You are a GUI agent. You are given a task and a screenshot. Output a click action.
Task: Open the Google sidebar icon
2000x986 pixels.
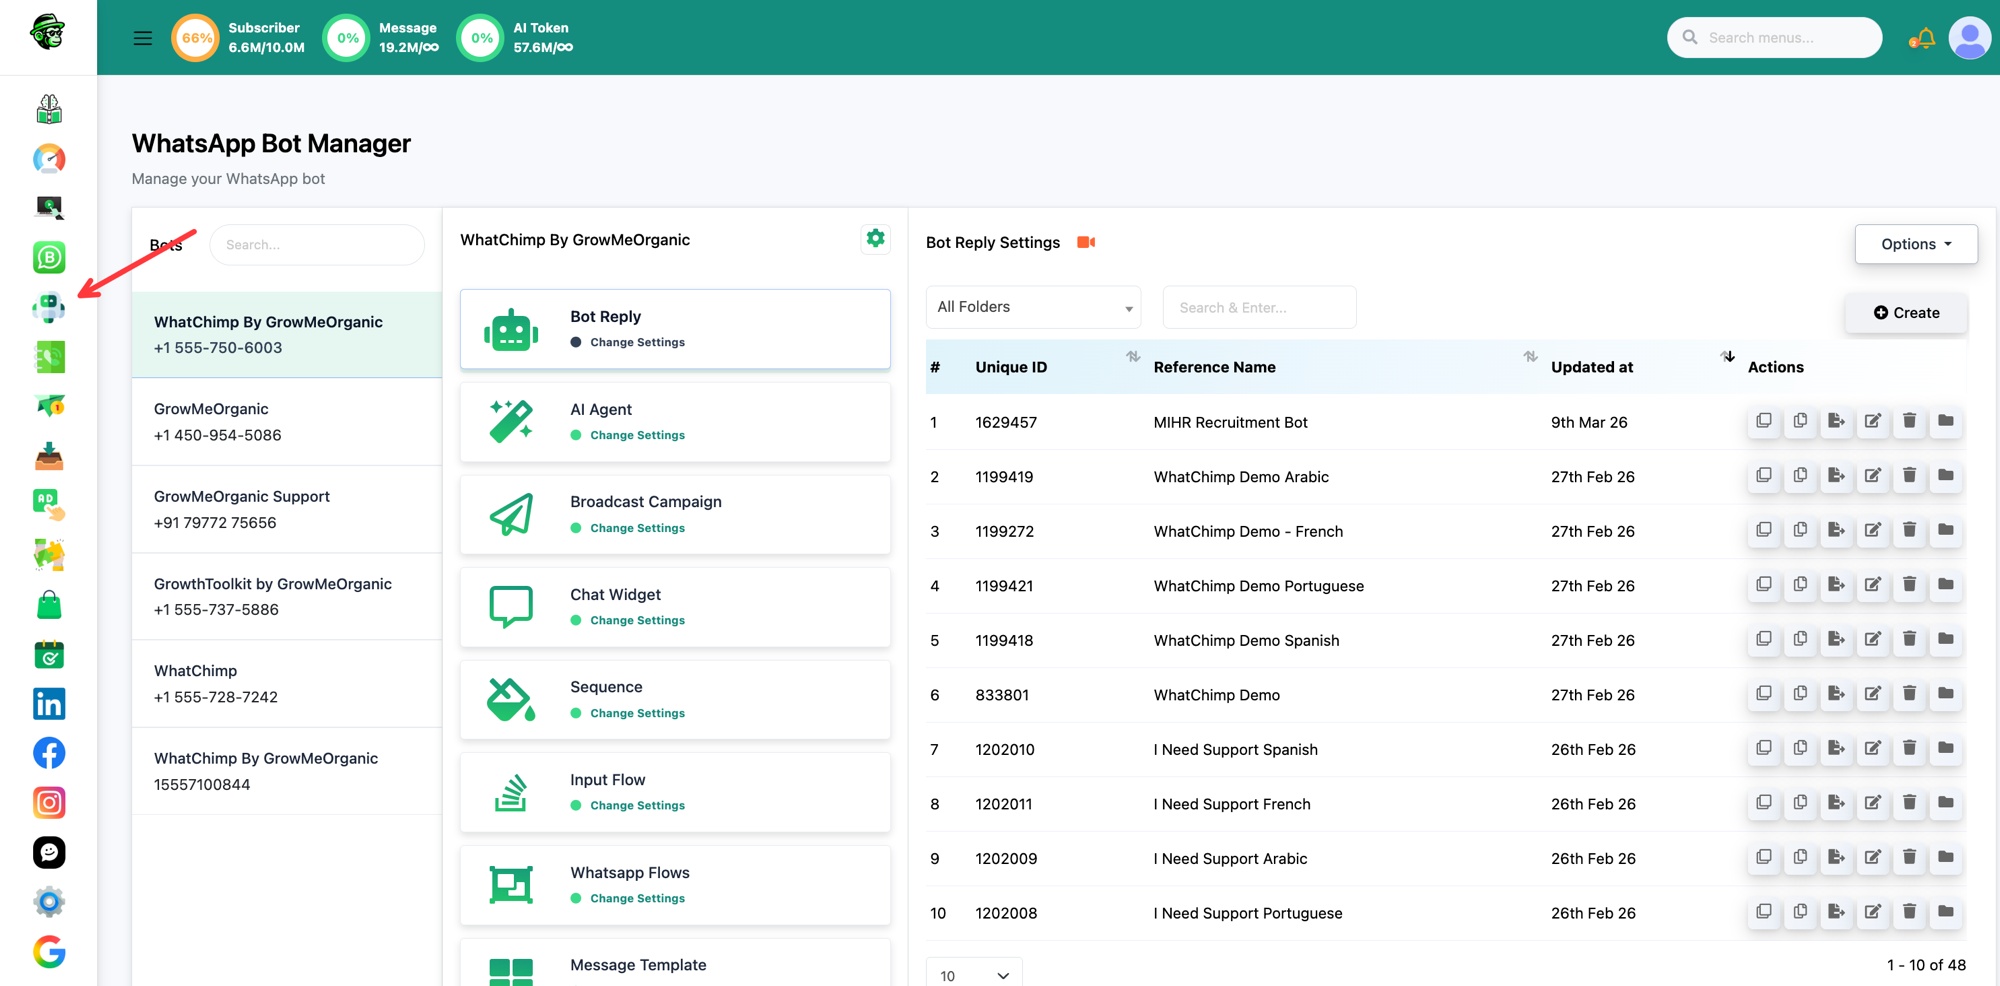click(x=49, y=951)
